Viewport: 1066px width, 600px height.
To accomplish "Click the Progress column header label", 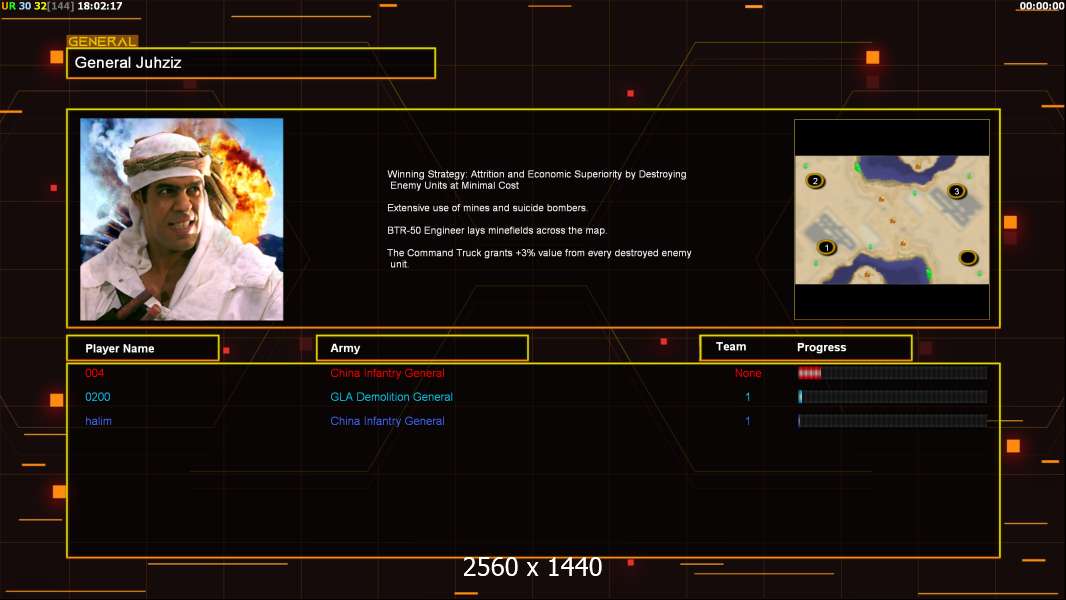I will pos(821,347).
